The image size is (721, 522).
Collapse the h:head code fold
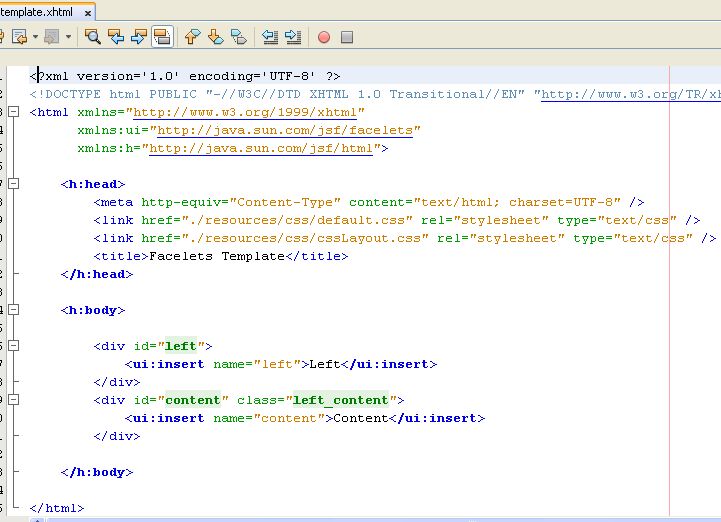click(14, 184)
